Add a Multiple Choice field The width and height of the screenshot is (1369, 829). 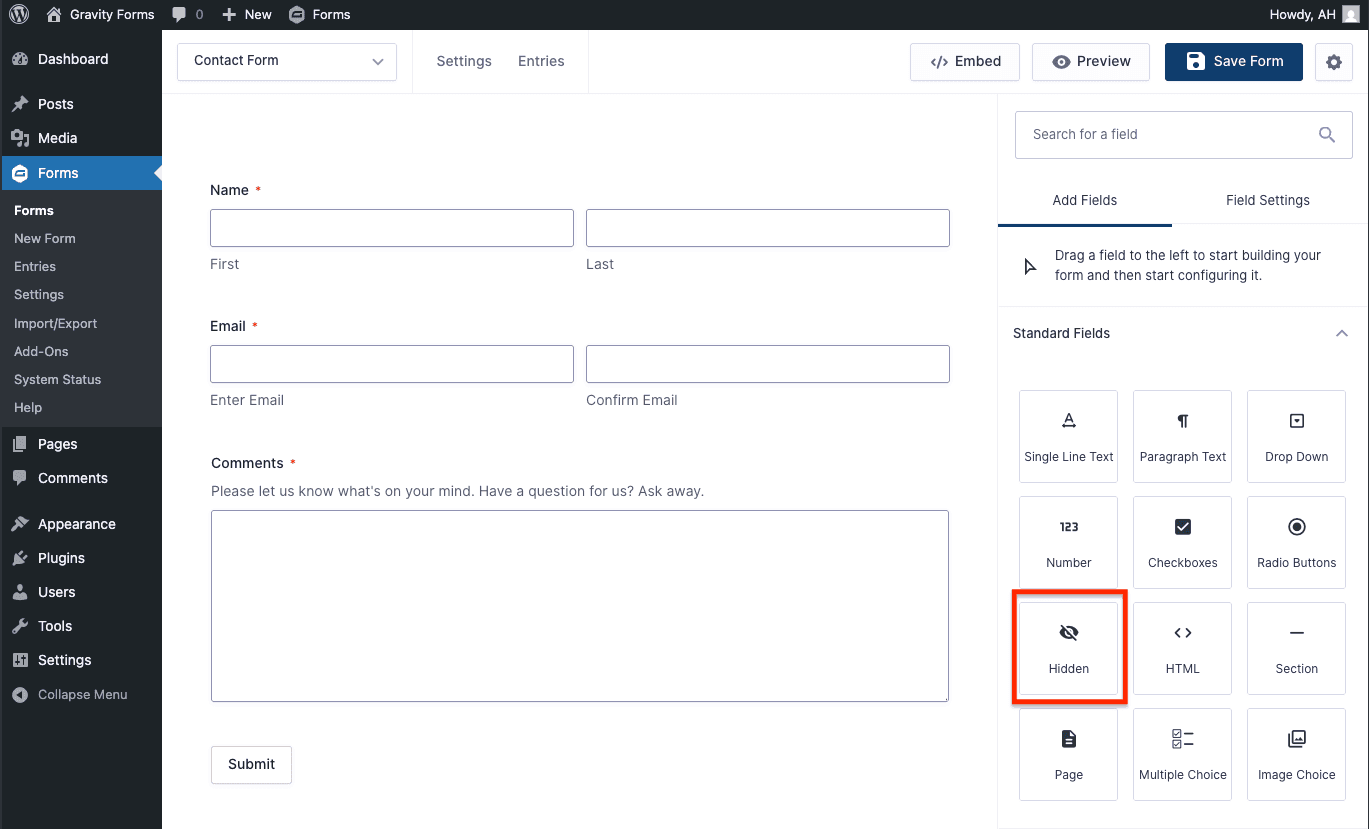[1182, 754]
